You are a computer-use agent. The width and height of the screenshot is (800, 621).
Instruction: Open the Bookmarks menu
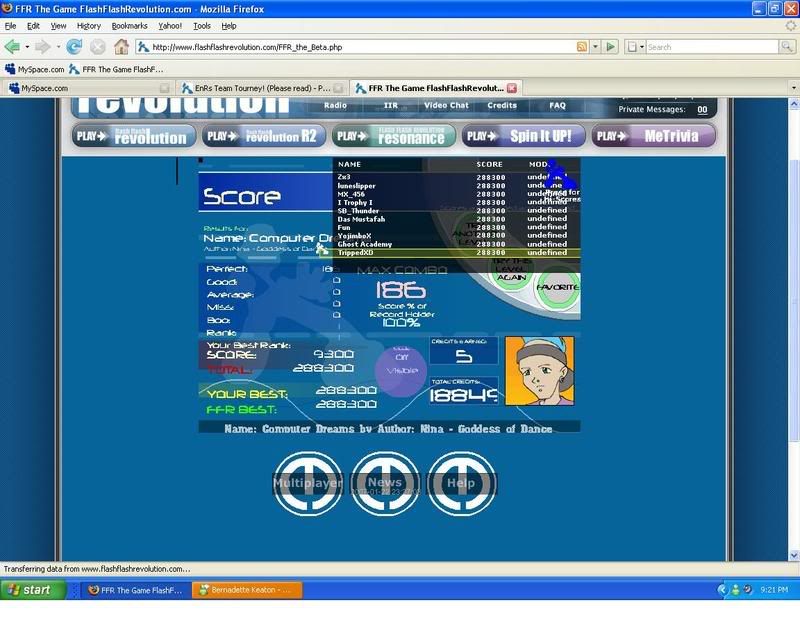(128, 25)
